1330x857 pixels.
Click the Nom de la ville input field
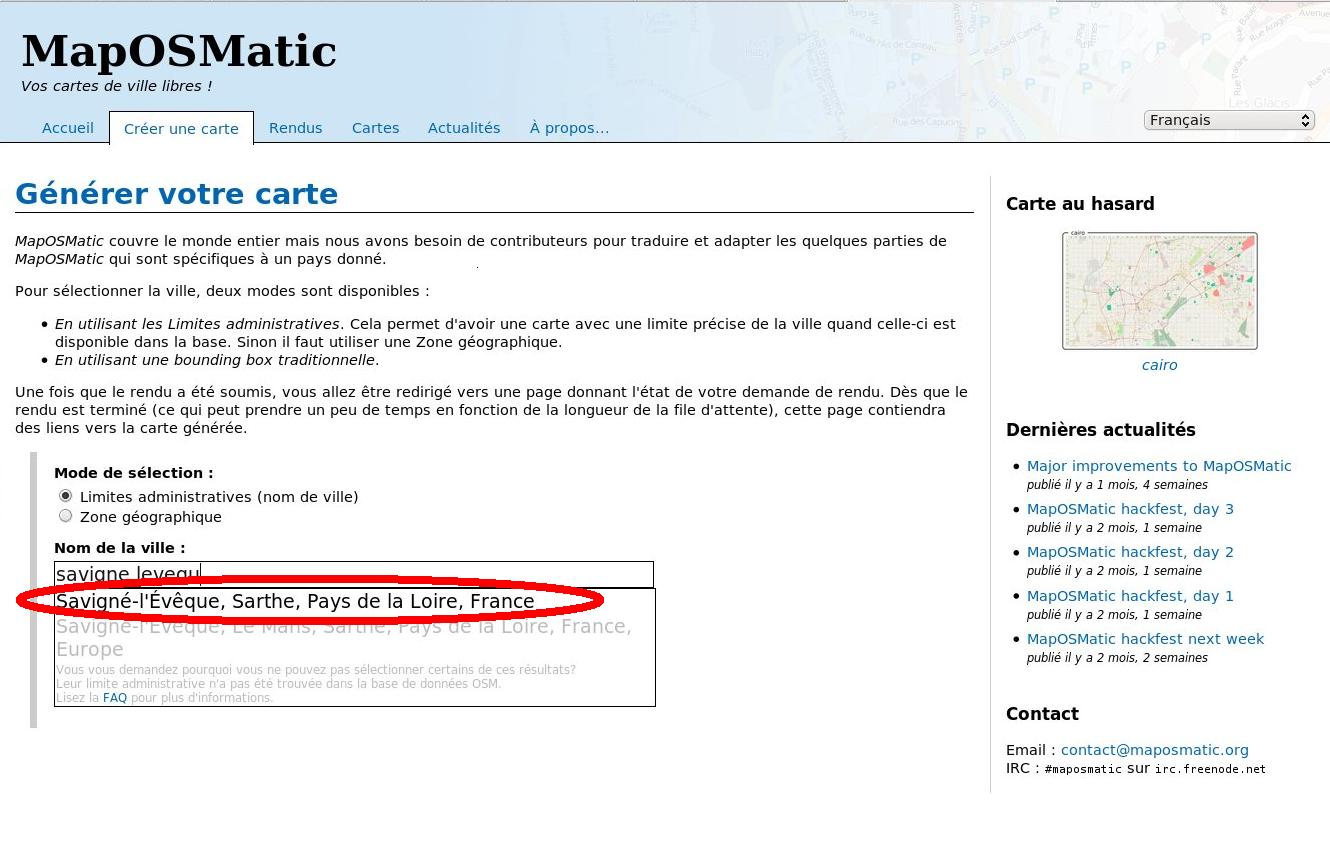[x=354, y=574]
